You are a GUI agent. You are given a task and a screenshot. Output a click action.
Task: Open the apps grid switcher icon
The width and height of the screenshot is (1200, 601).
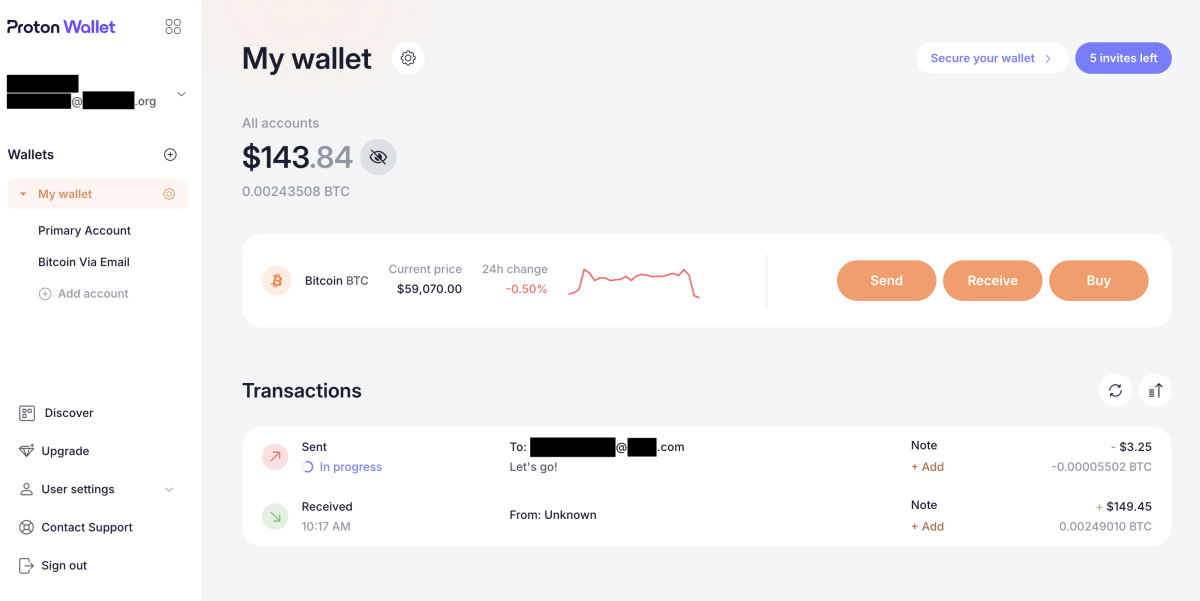[173, 27]
